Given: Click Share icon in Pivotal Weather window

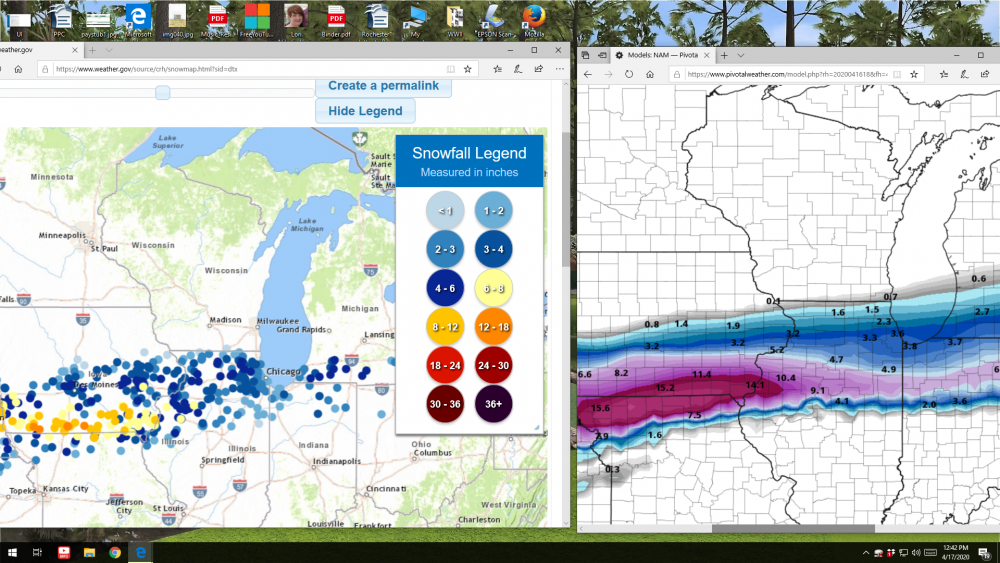Looking at the screenshot, I should click(985, 74).
